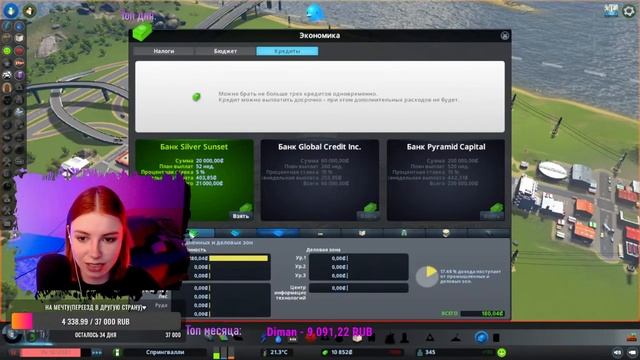
Task: Click the blue Chirper bird icon
Action: [x=315, y=12]
